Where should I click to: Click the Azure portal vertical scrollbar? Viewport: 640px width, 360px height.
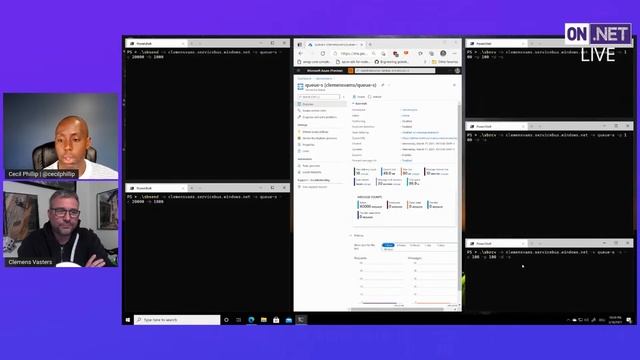[x=459, y=198]
